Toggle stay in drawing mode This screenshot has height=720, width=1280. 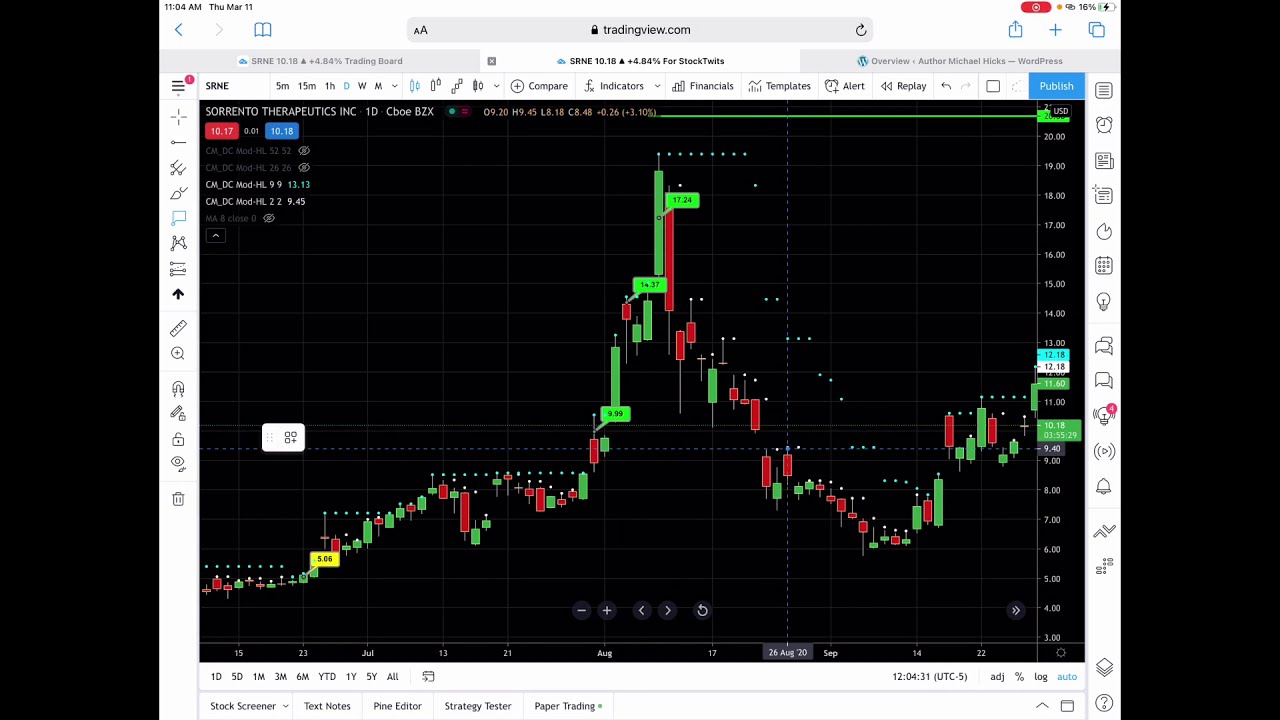[x=178, y=413]
